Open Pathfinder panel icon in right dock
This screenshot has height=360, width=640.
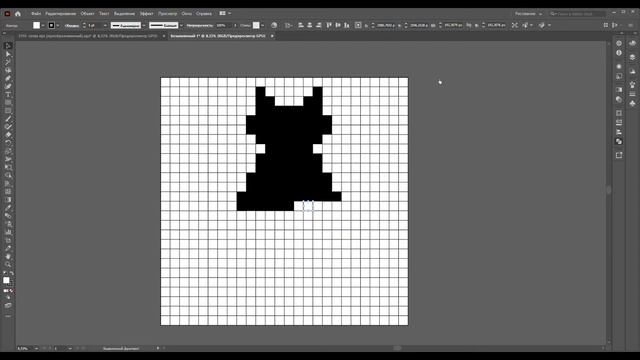click(619, 141)
